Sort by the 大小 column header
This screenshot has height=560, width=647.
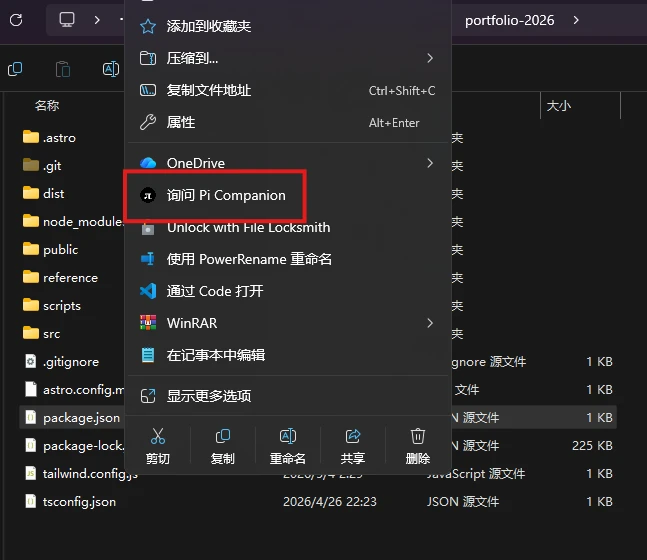pos(559,106)
